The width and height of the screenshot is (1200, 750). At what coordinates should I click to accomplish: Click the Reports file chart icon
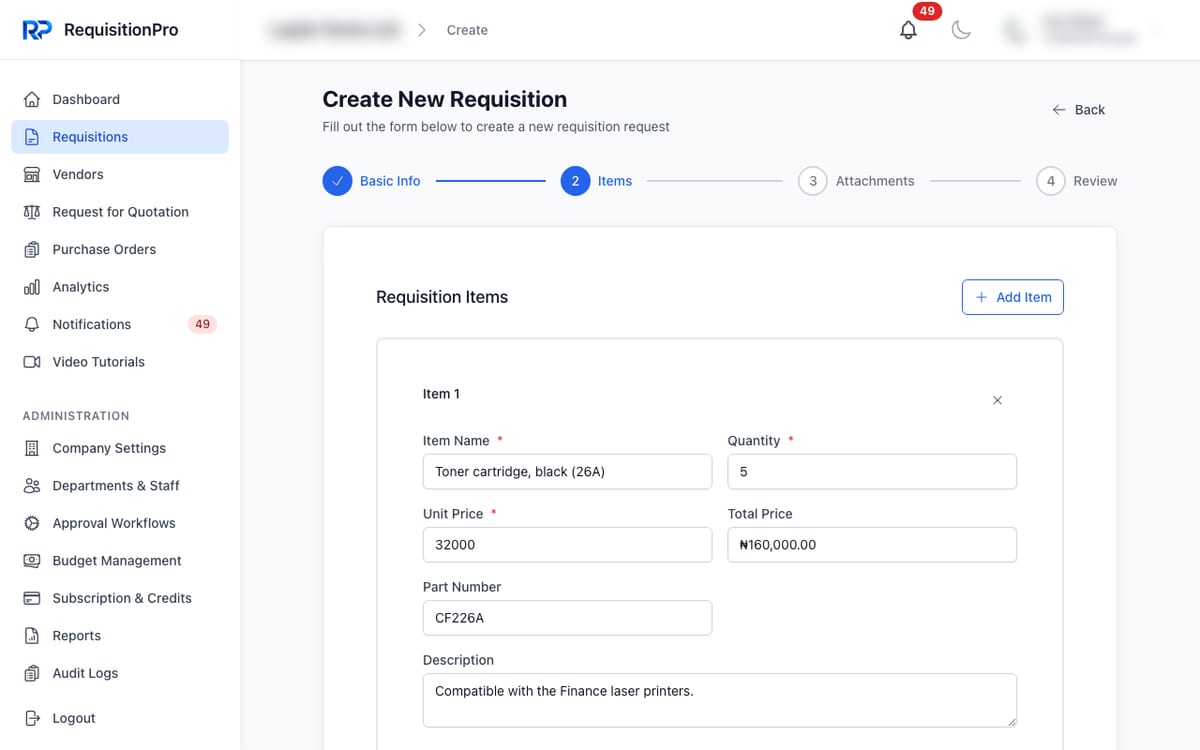(x=32, y=636)
